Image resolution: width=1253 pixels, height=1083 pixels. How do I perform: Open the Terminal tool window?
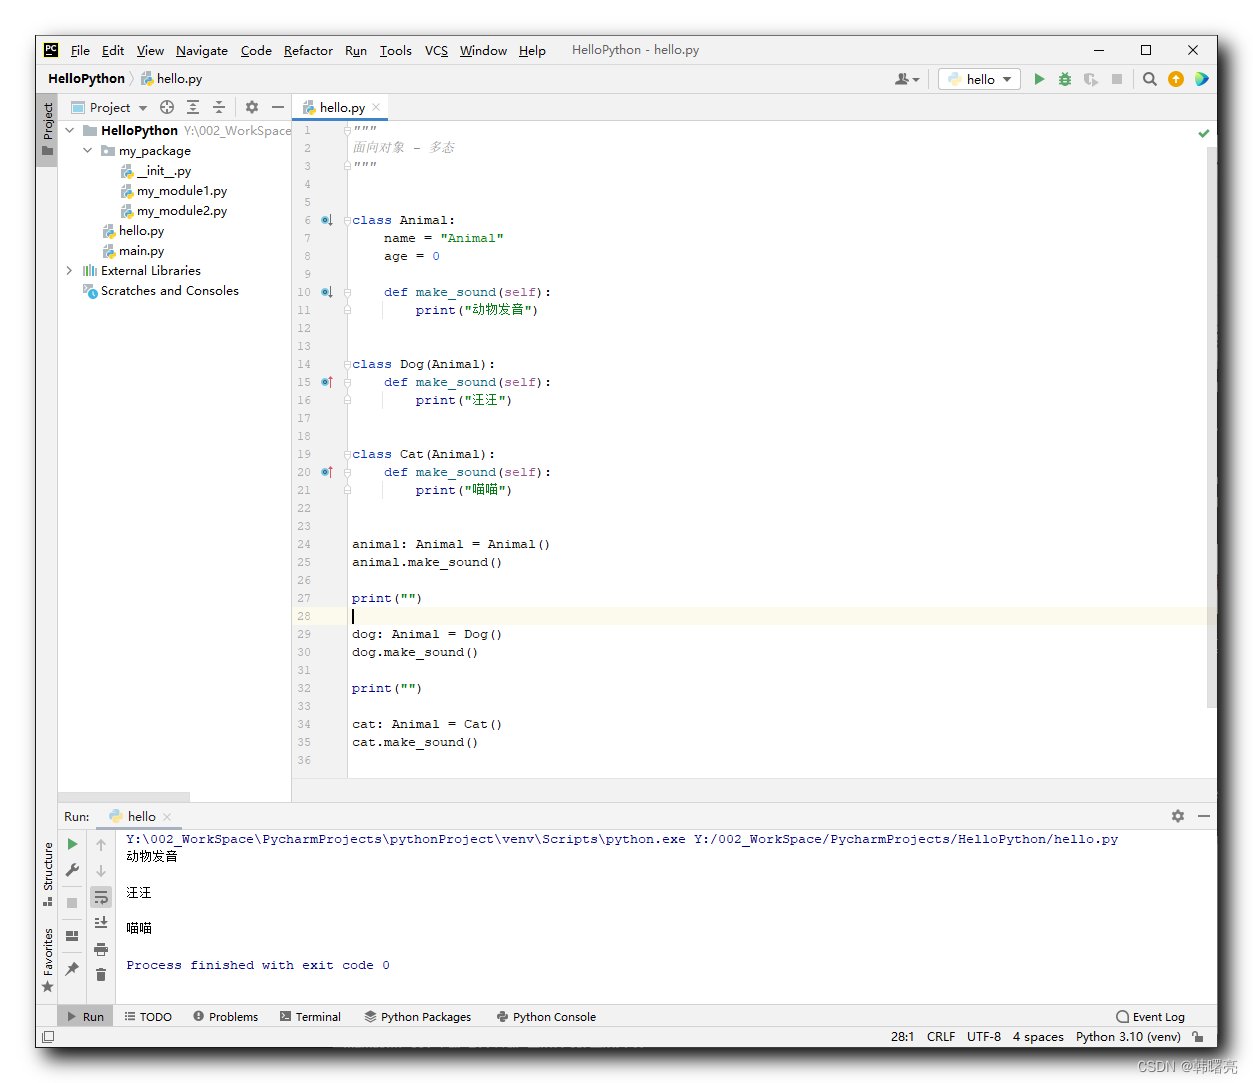tap(310, 1017)
